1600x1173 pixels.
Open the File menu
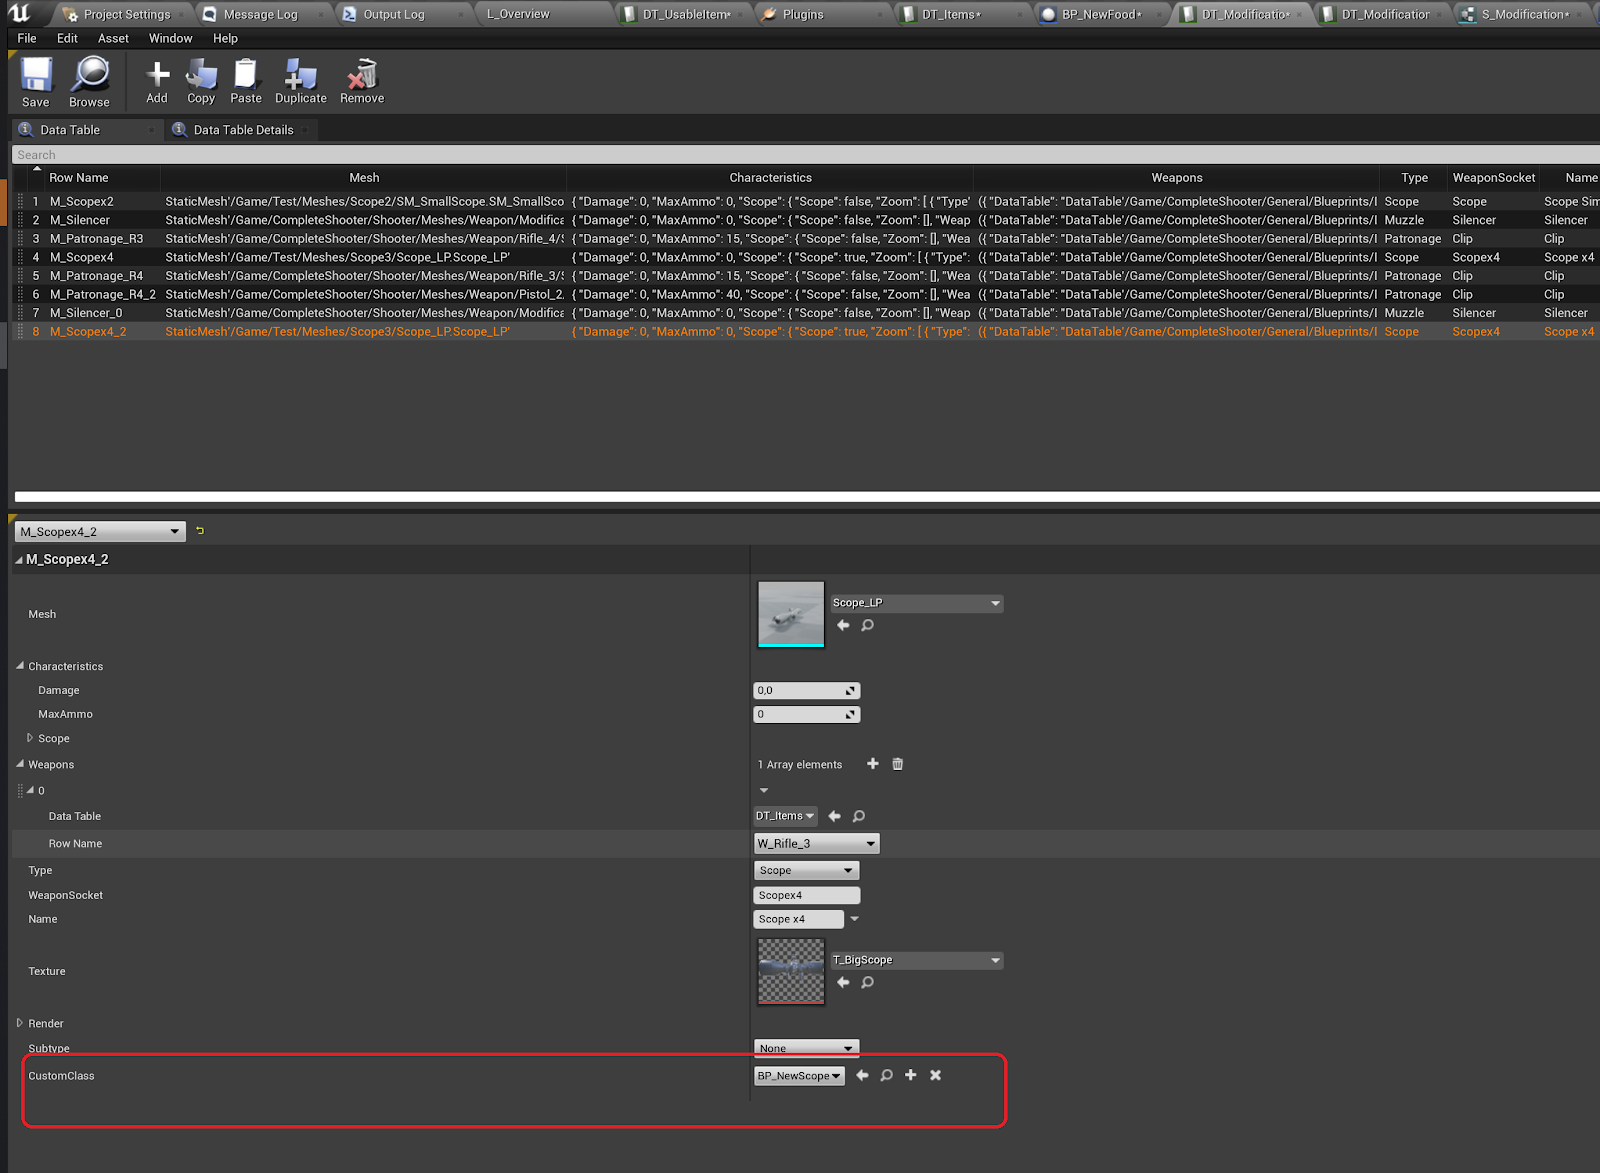(27, 38)
